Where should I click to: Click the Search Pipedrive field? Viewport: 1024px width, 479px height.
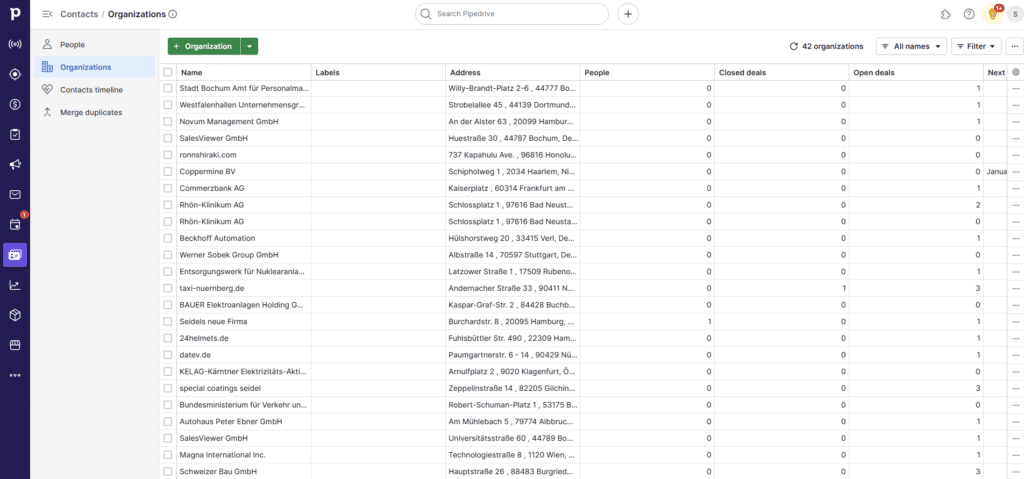(512, 14)
